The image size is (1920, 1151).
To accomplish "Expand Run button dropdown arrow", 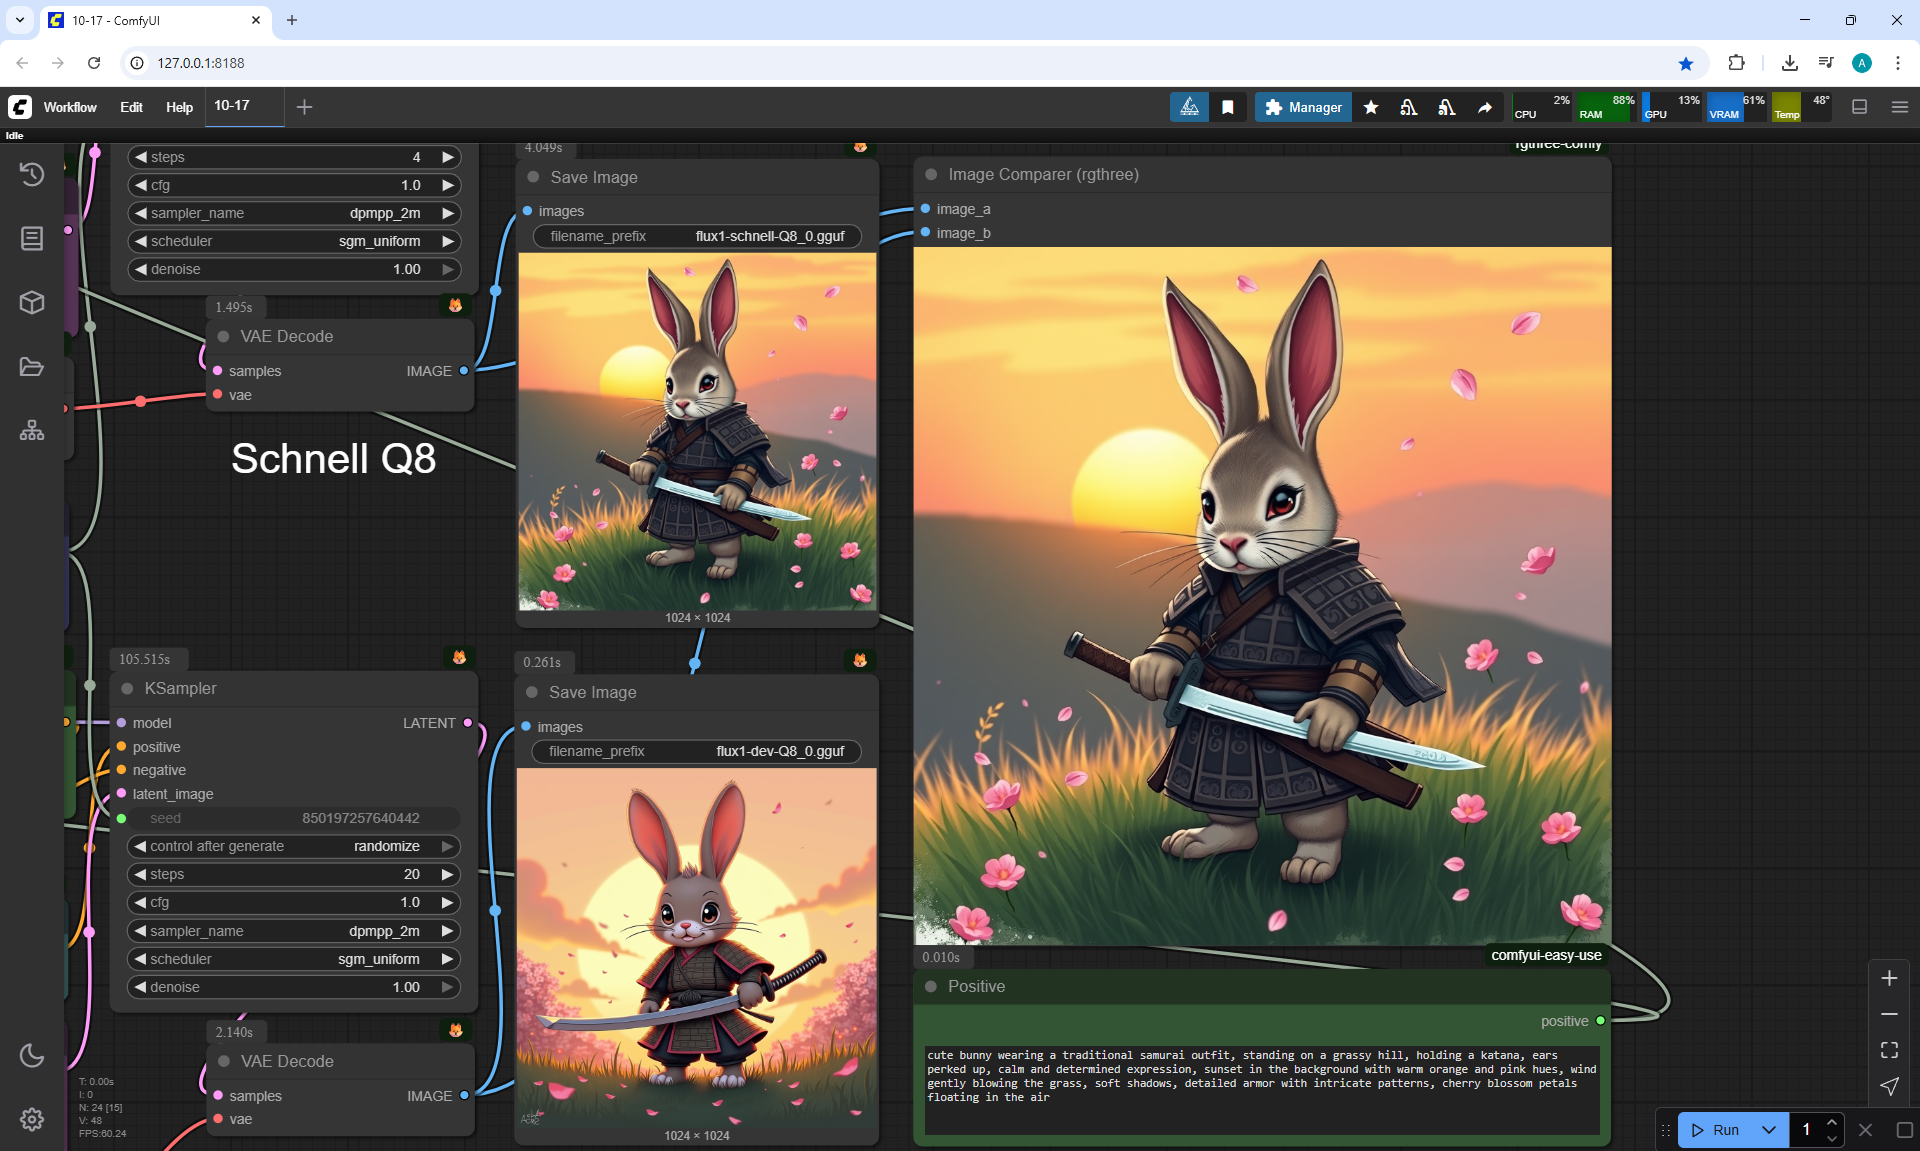I will [x=1769, y=1130].
